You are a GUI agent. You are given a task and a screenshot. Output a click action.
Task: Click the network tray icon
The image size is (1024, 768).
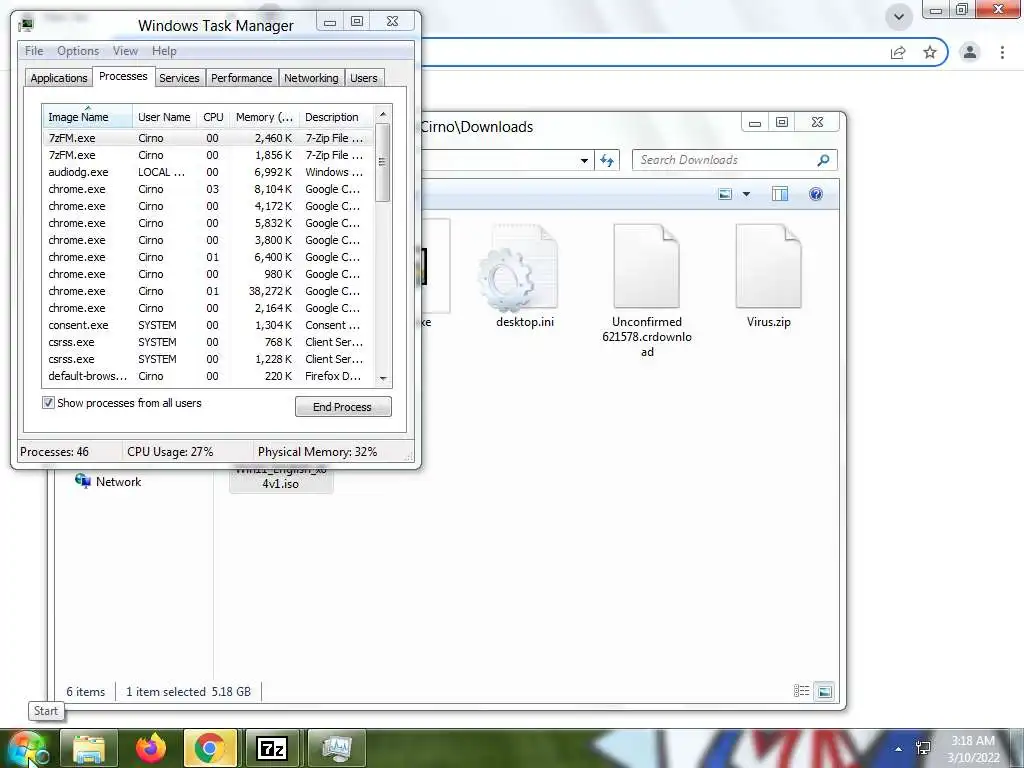[x=923, y=748]
